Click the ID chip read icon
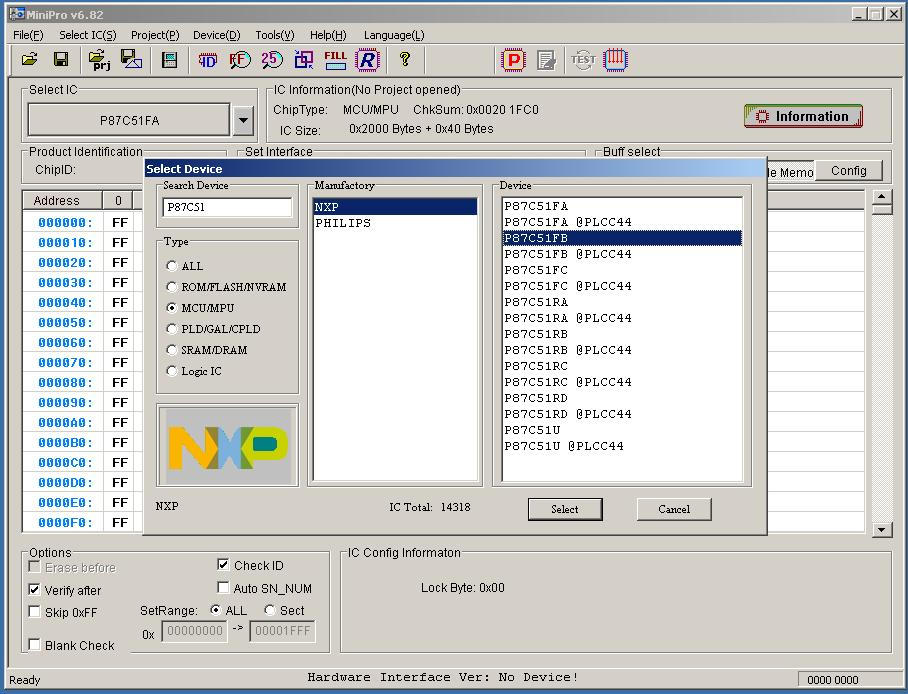 tap(207, 60)
